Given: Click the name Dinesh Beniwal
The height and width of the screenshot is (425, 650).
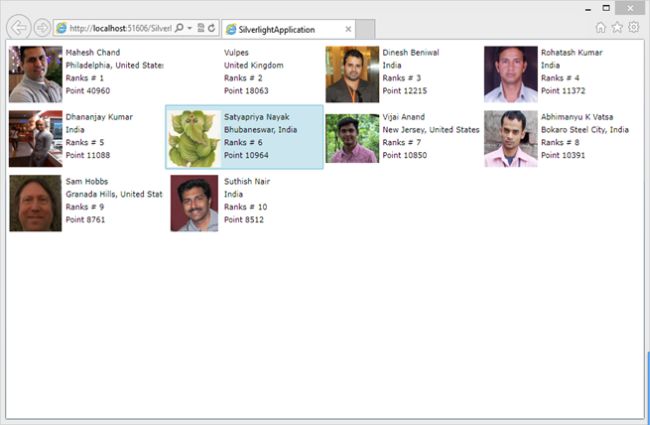Looking at the screenshot, I should [x=410, y=52].
